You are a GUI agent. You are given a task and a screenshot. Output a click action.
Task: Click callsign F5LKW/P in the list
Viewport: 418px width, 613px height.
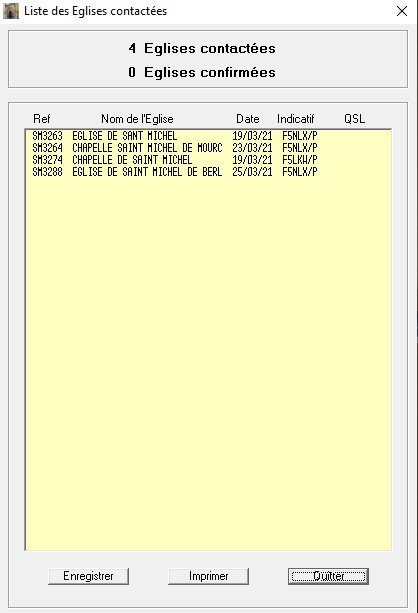[x=300, y=160]
